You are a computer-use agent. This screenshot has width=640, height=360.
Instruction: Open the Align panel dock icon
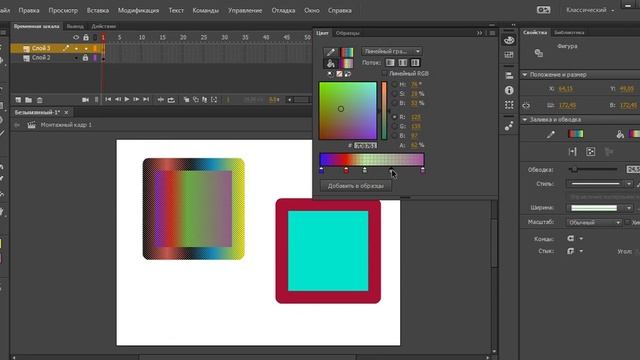pos(509,76)
